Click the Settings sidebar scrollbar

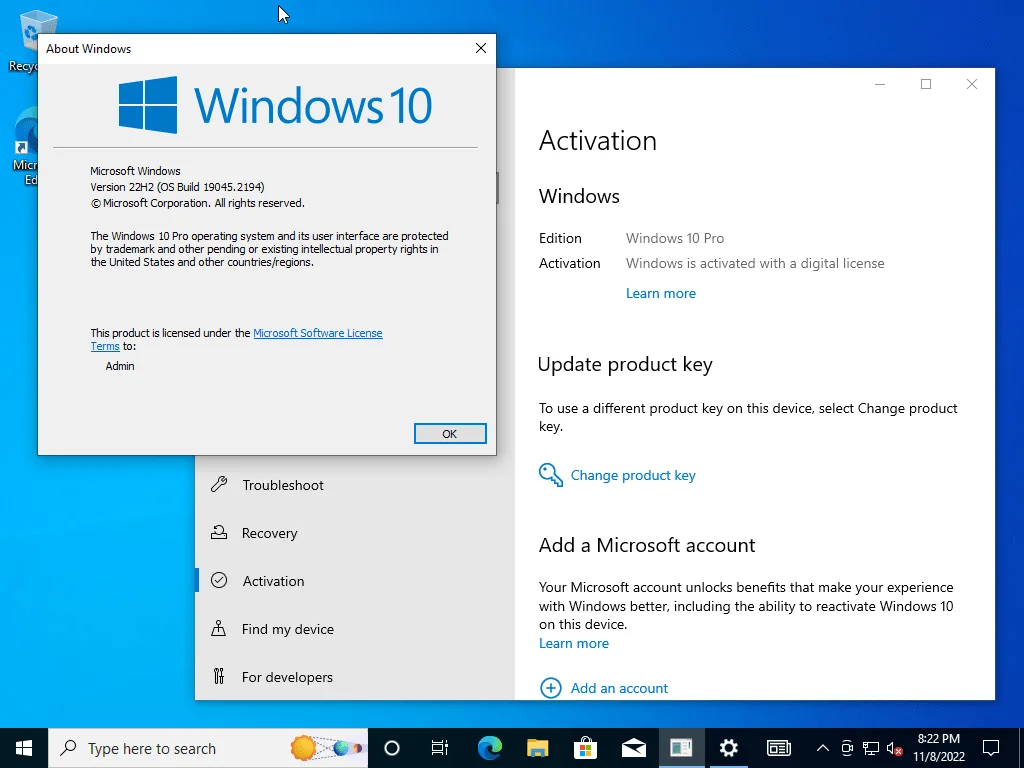point(498,188)
